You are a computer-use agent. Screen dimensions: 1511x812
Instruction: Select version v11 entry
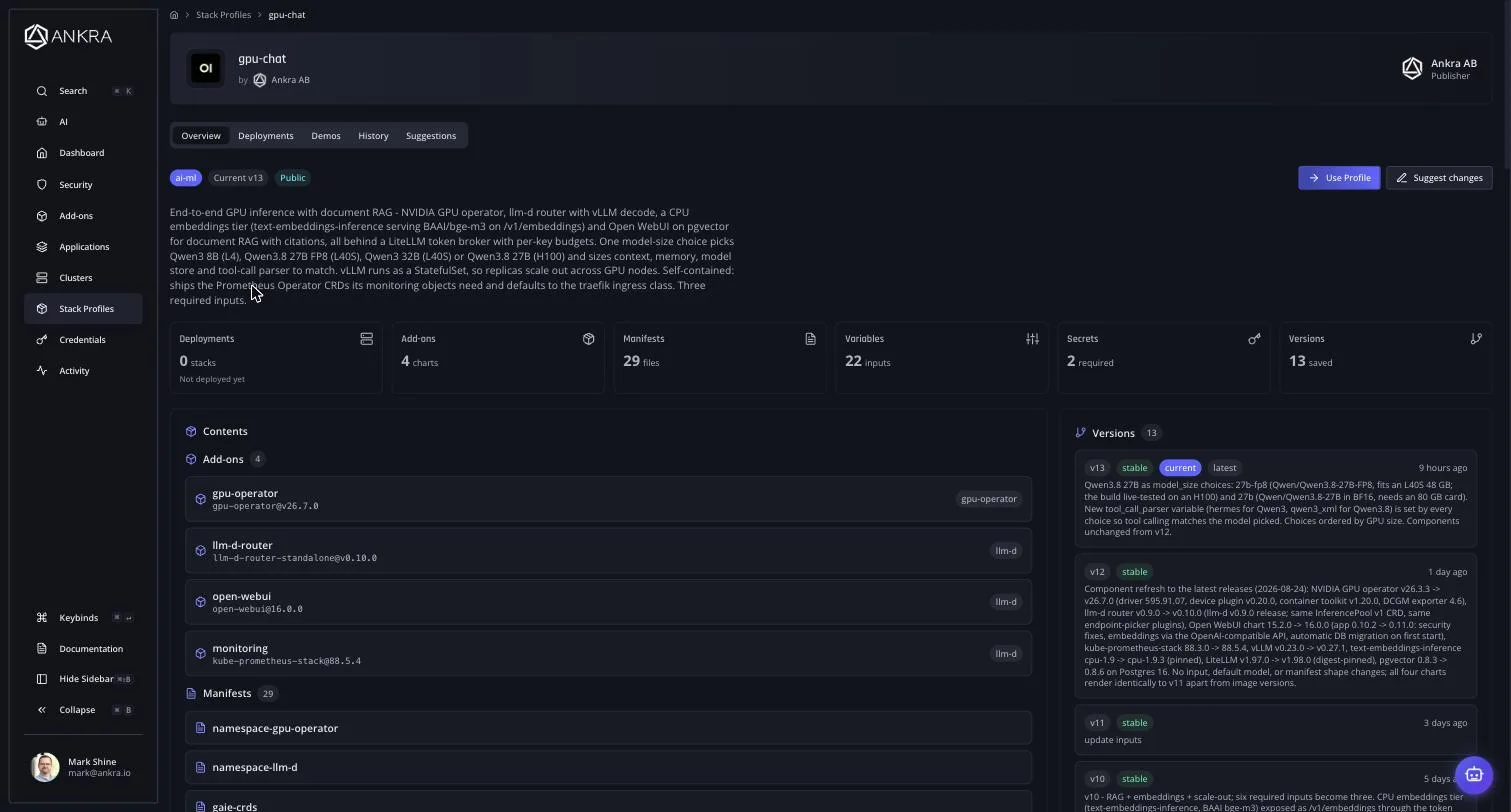[x=1276, y=731]
